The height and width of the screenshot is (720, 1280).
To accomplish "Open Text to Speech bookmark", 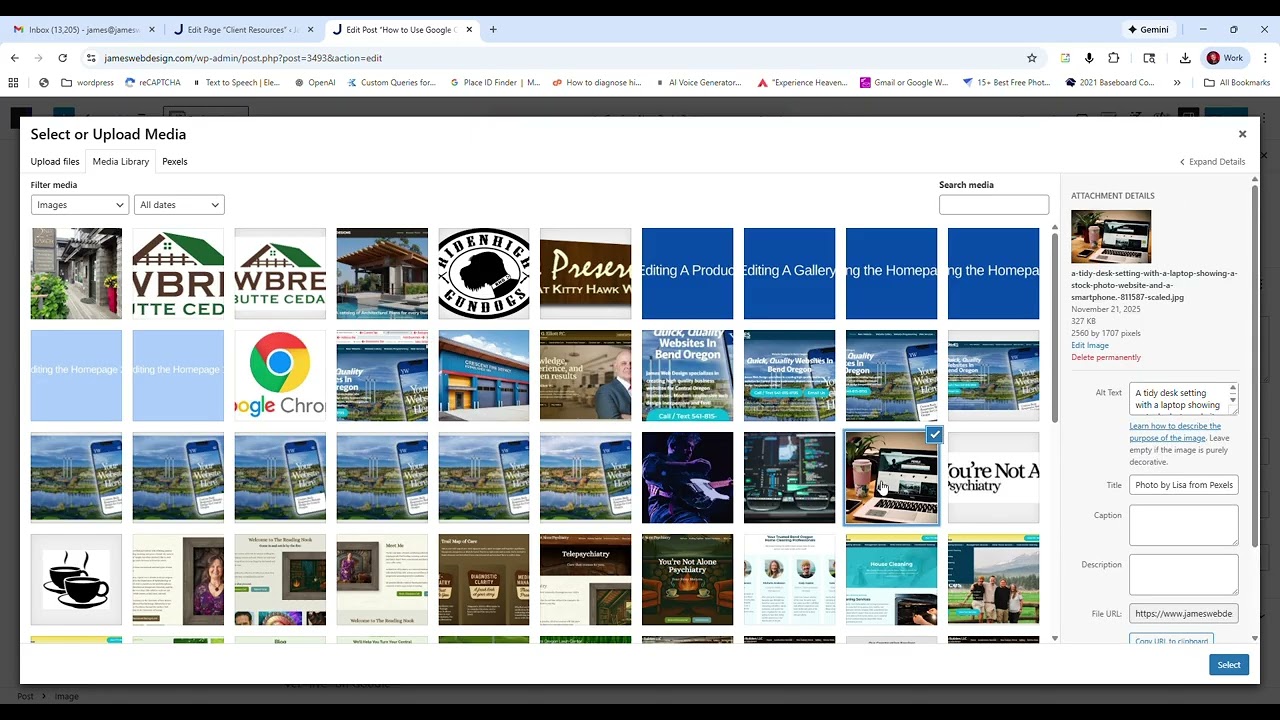I will click(x=236, y=83).
